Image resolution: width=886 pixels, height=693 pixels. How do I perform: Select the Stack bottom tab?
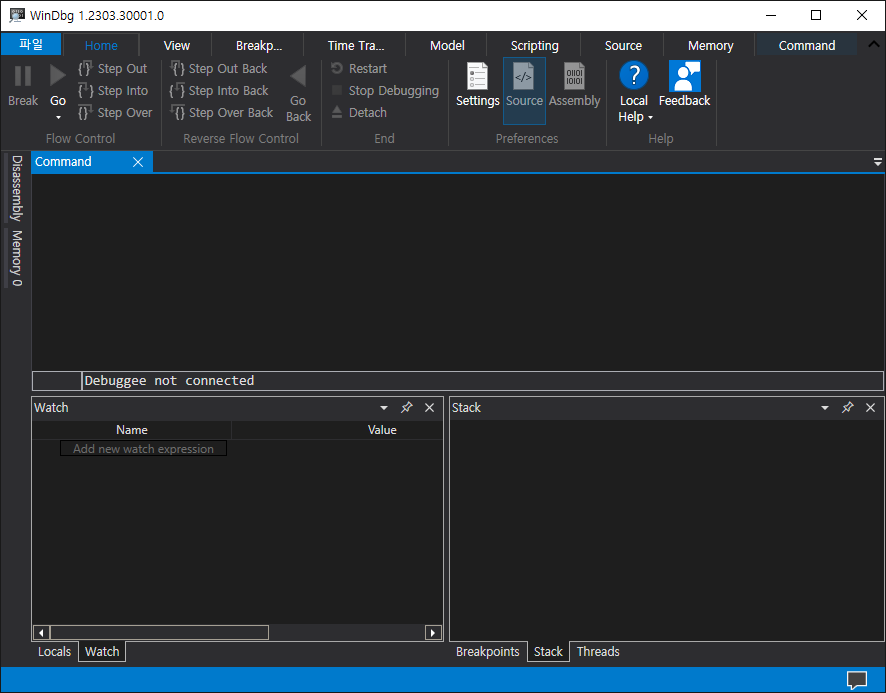(x=548, y=652)
